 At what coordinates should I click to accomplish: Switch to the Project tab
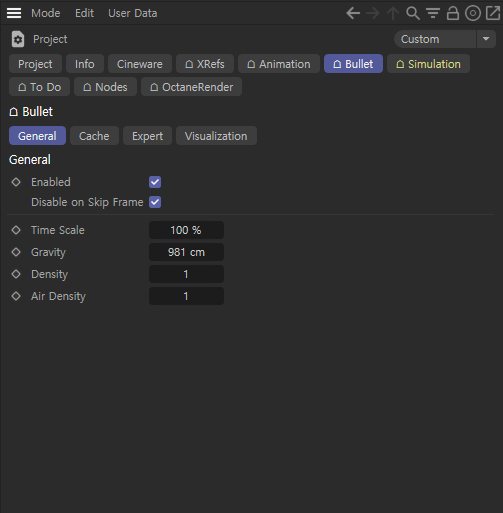coord(35,64)
